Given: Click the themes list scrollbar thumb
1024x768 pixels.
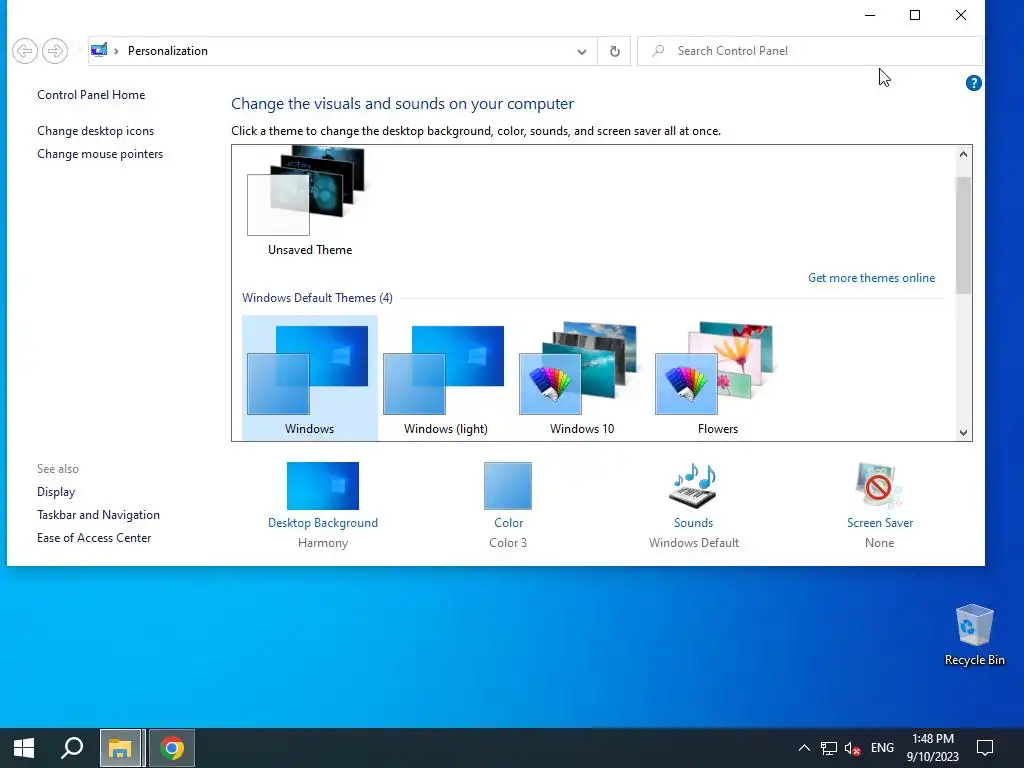Looking at the screenshot, I should pos(963,234).
